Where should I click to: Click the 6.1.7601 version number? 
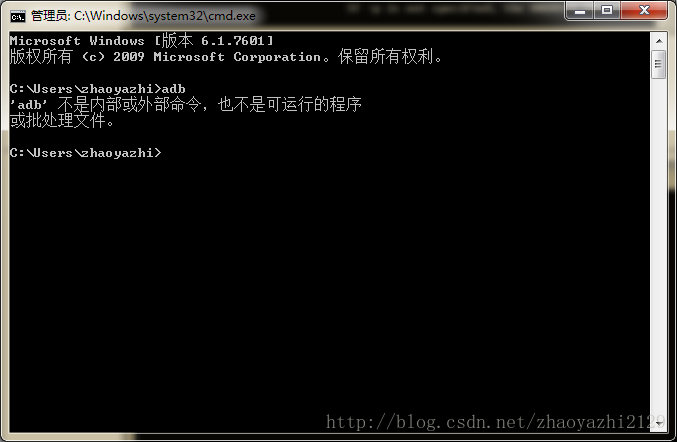coord(232,41)
